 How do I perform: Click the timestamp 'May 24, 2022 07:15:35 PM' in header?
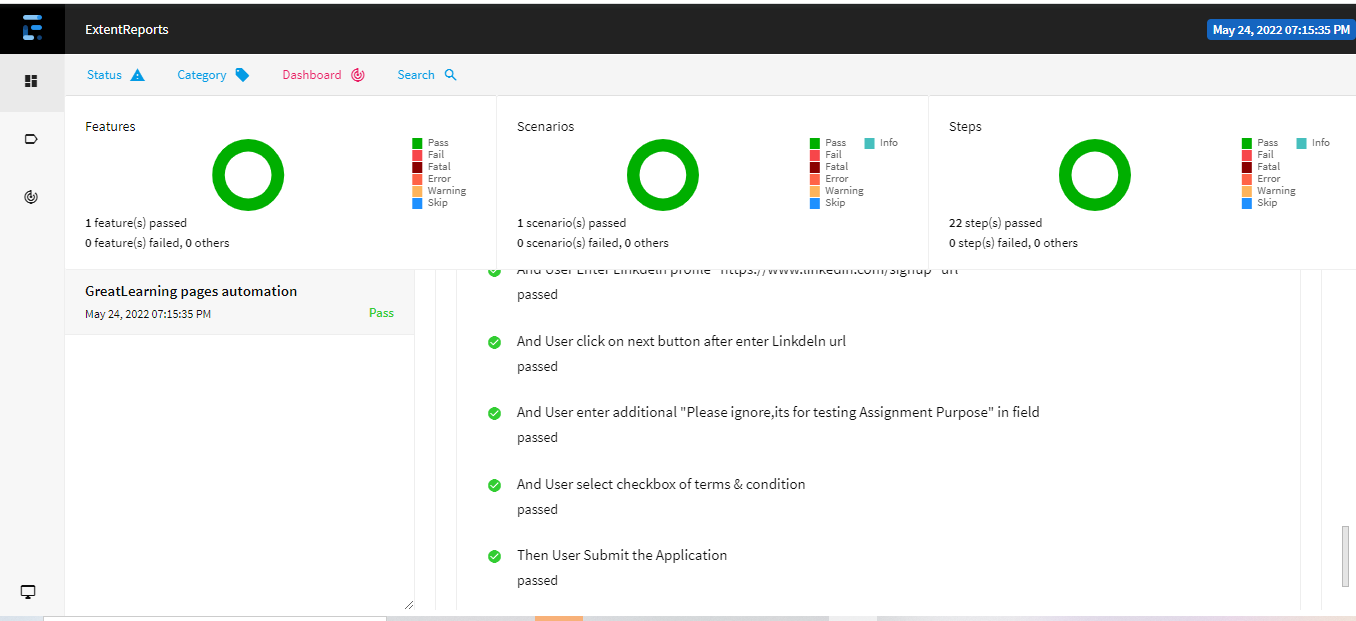[x=1280, y=29]
